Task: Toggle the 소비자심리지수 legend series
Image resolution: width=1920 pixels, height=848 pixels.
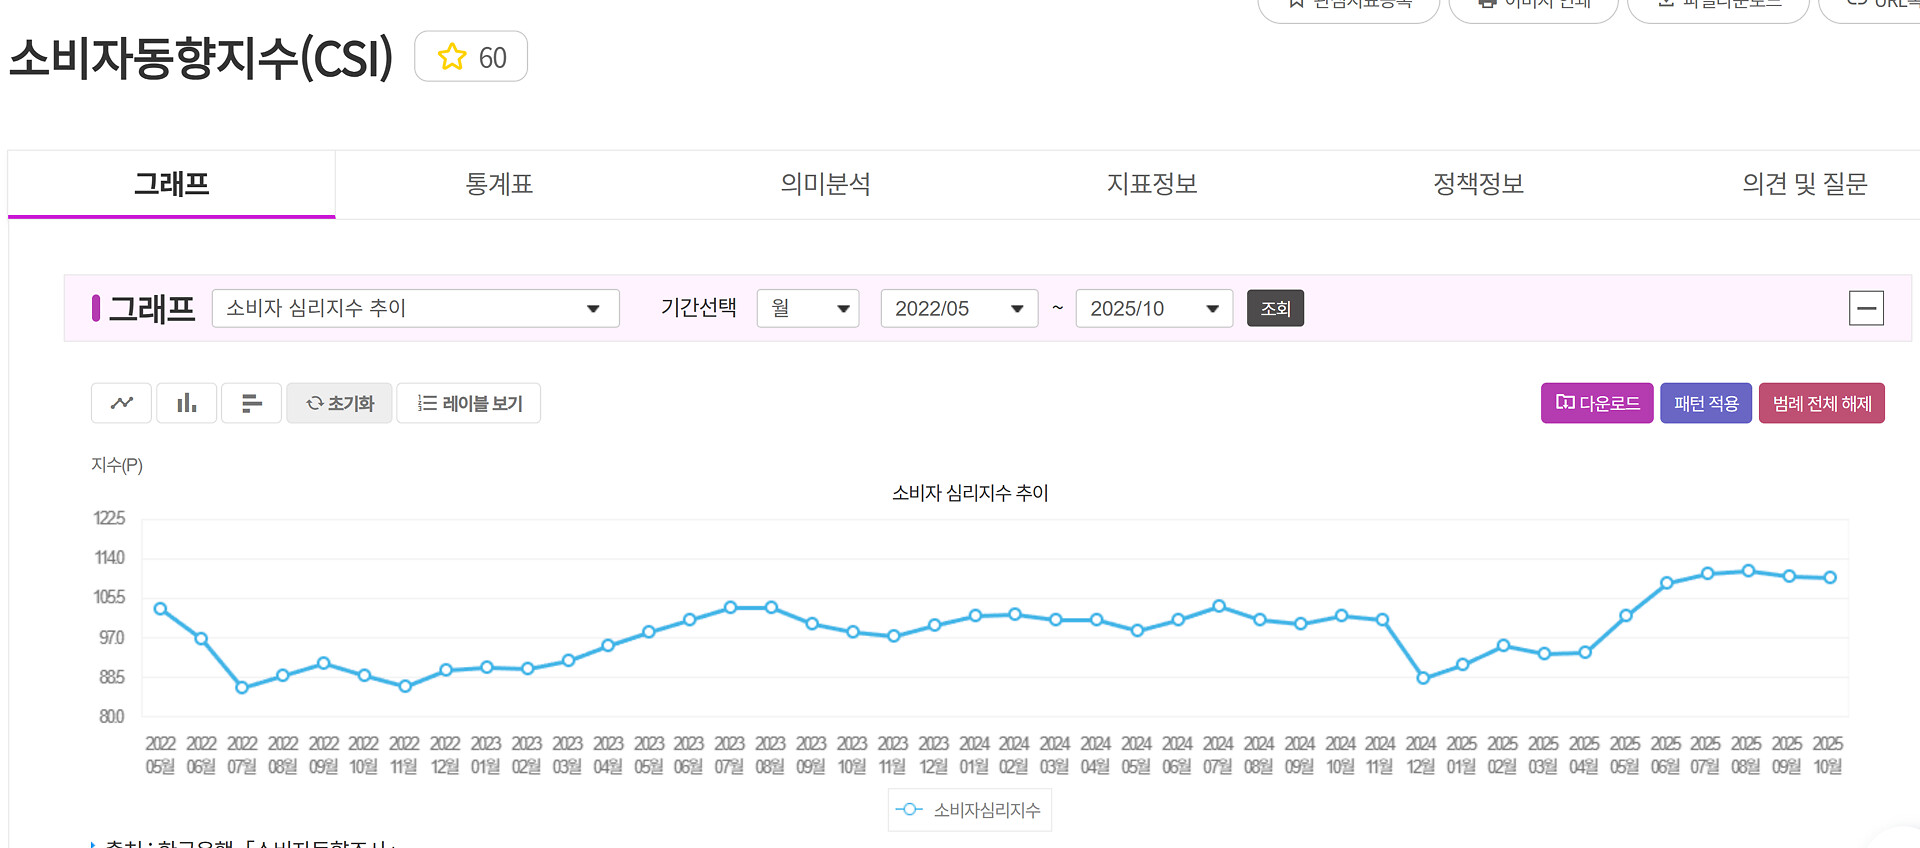Action: click(x=969, y=810)
